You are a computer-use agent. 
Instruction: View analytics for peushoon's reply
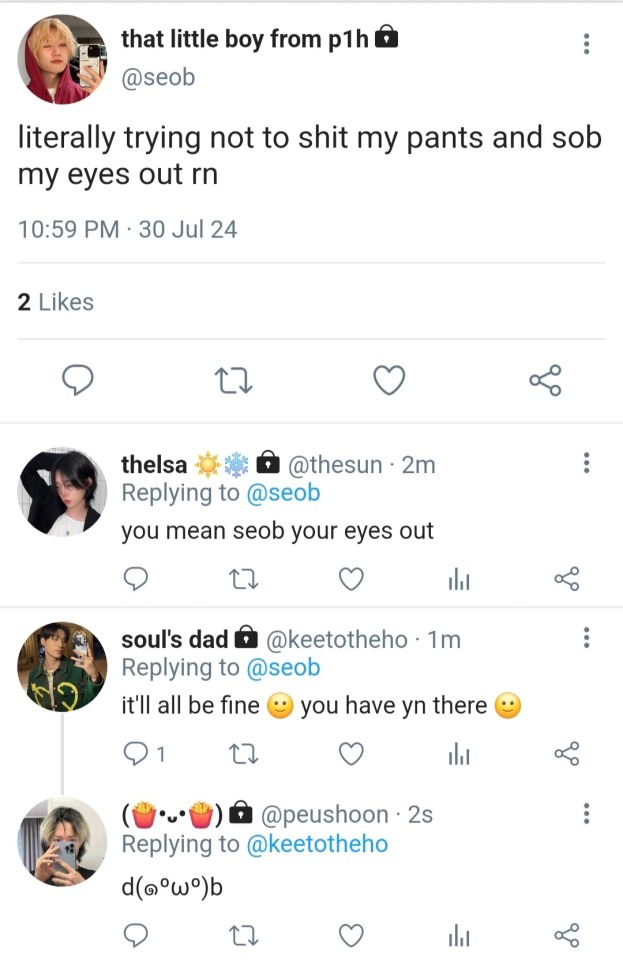coord(459,935)
